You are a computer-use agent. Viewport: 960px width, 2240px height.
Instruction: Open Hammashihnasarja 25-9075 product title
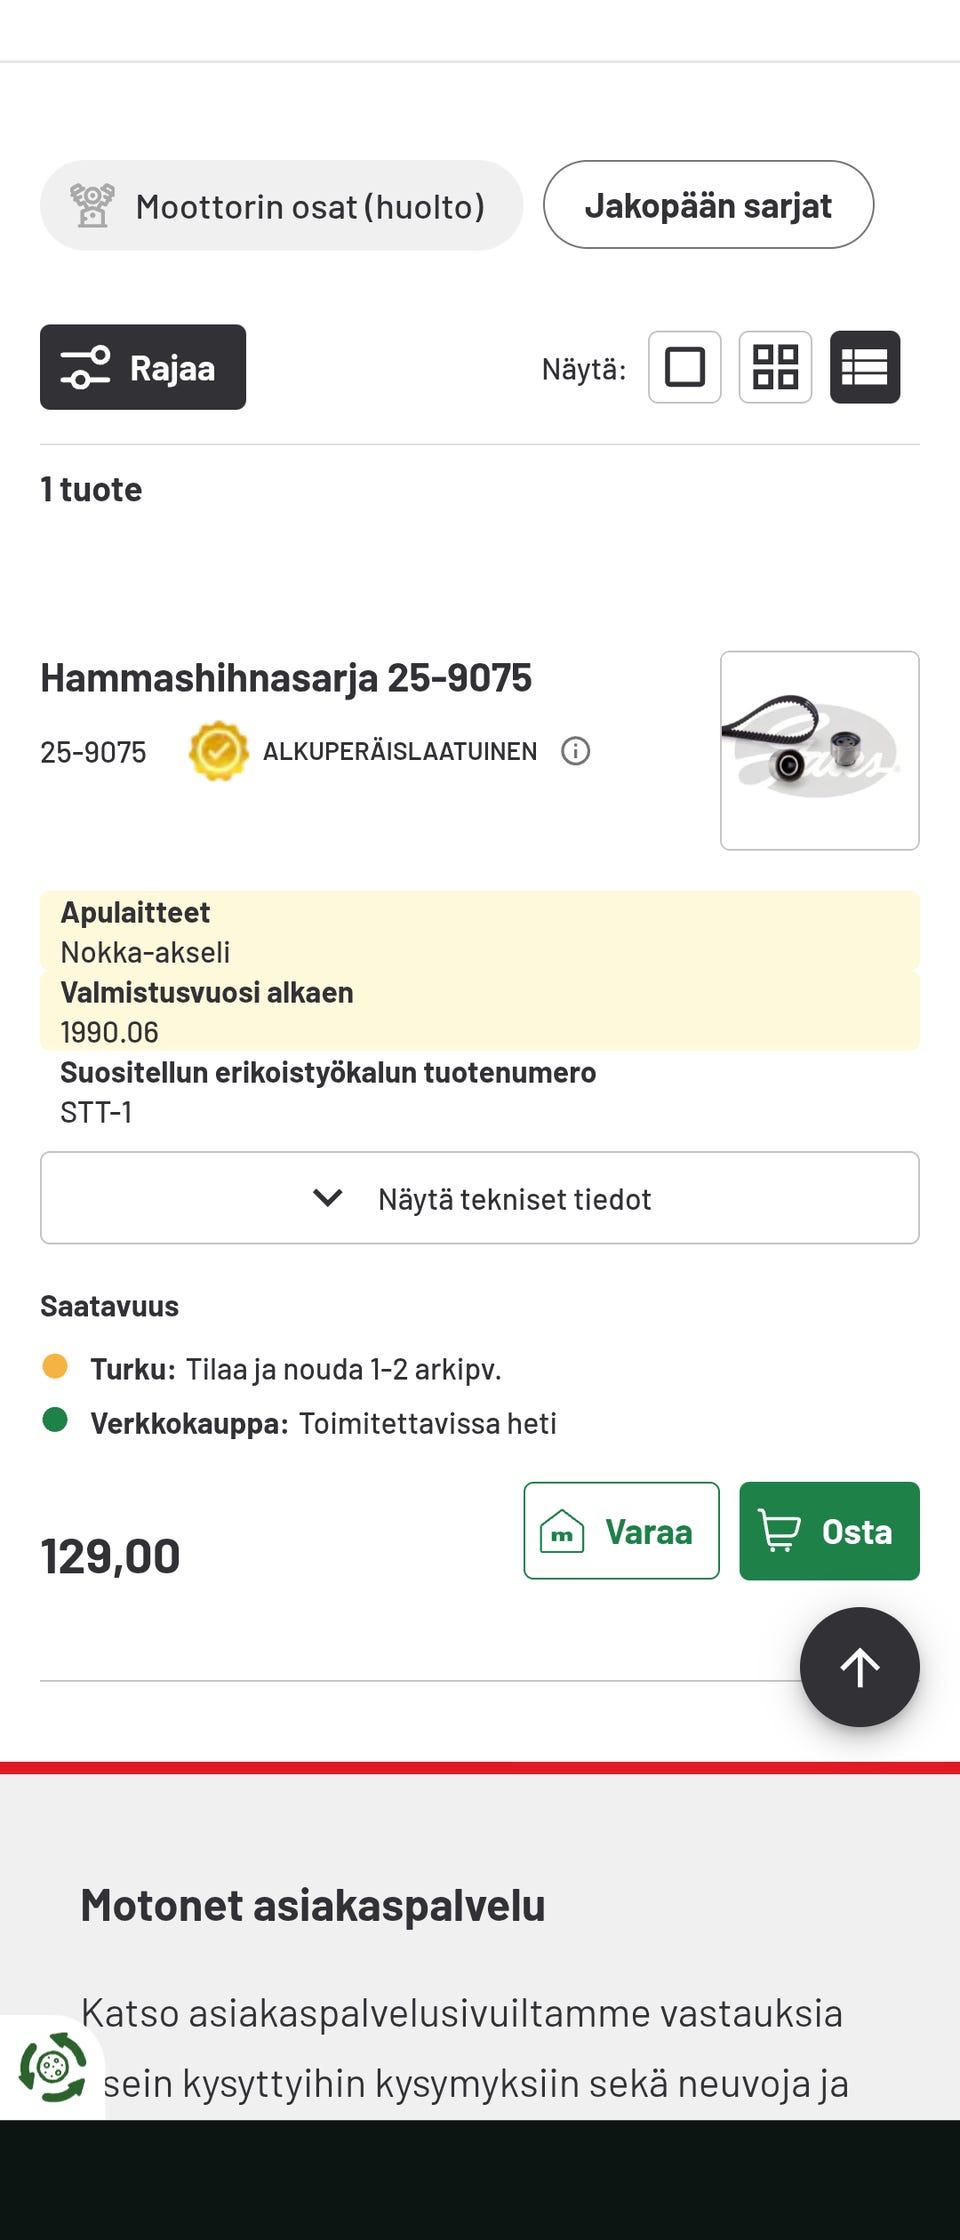pos(286,678)
